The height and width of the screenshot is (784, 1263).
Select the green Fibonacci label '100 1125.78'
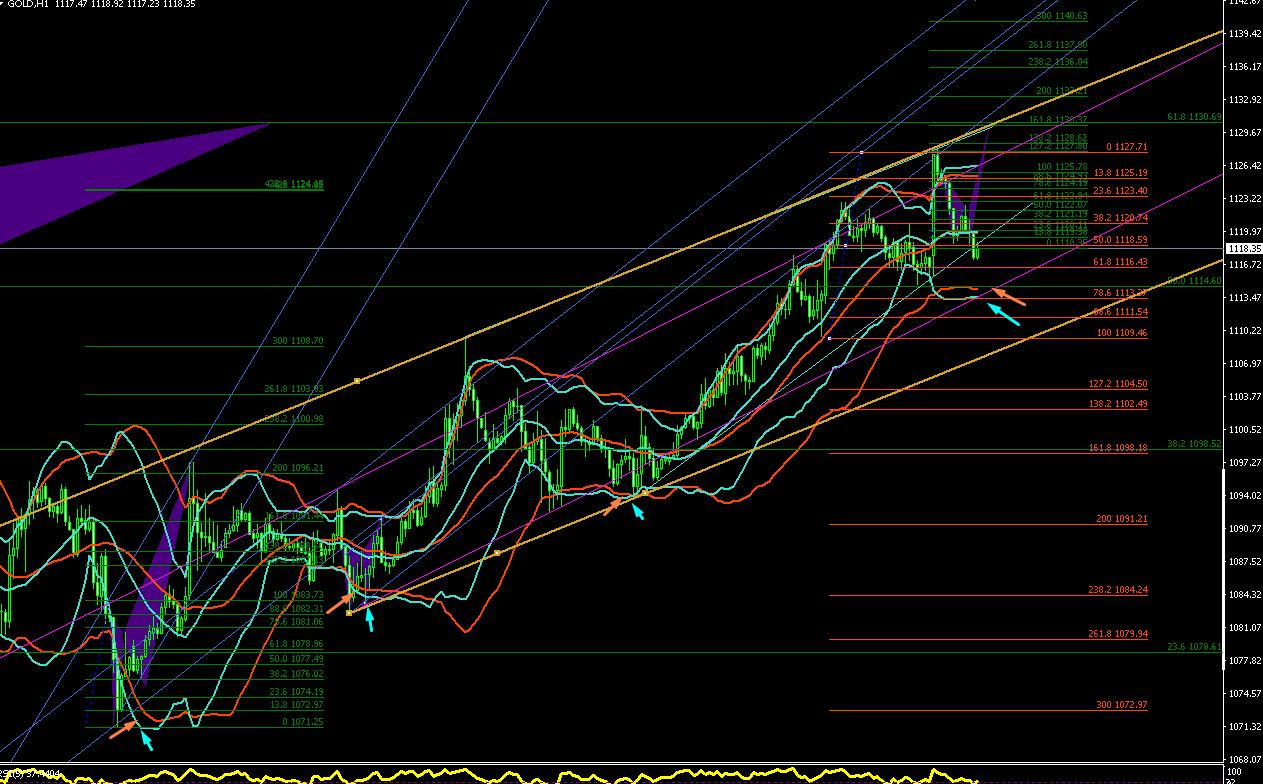1062,166
